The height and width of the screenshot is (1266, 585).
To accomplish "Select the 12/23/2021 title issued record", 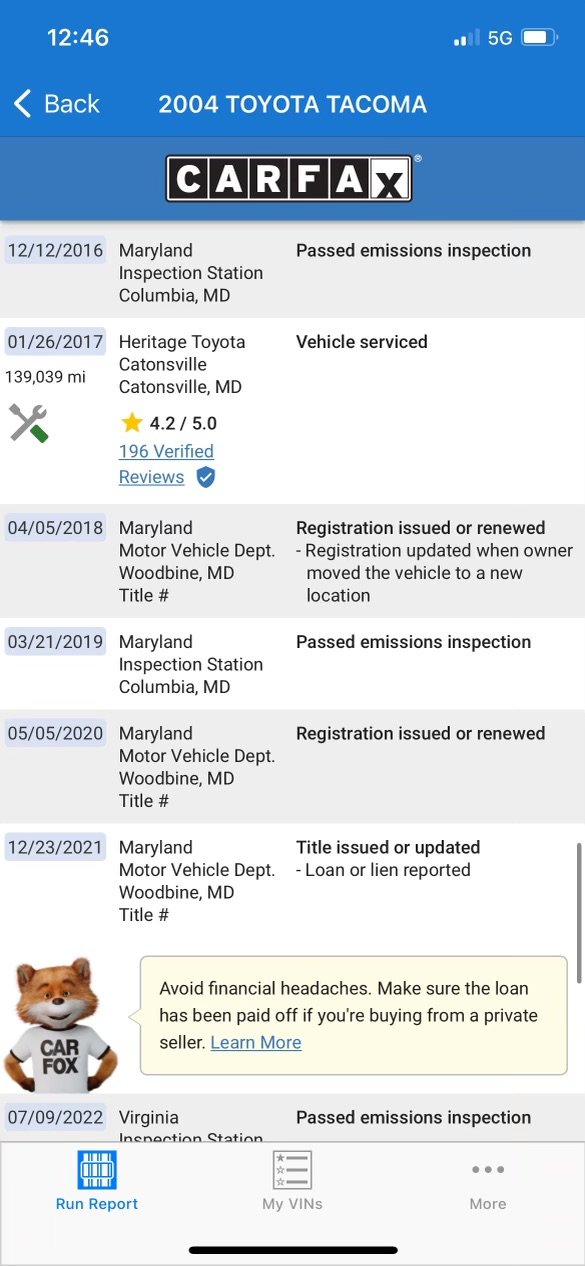I will pyautogui.click(x=292, y=880).
